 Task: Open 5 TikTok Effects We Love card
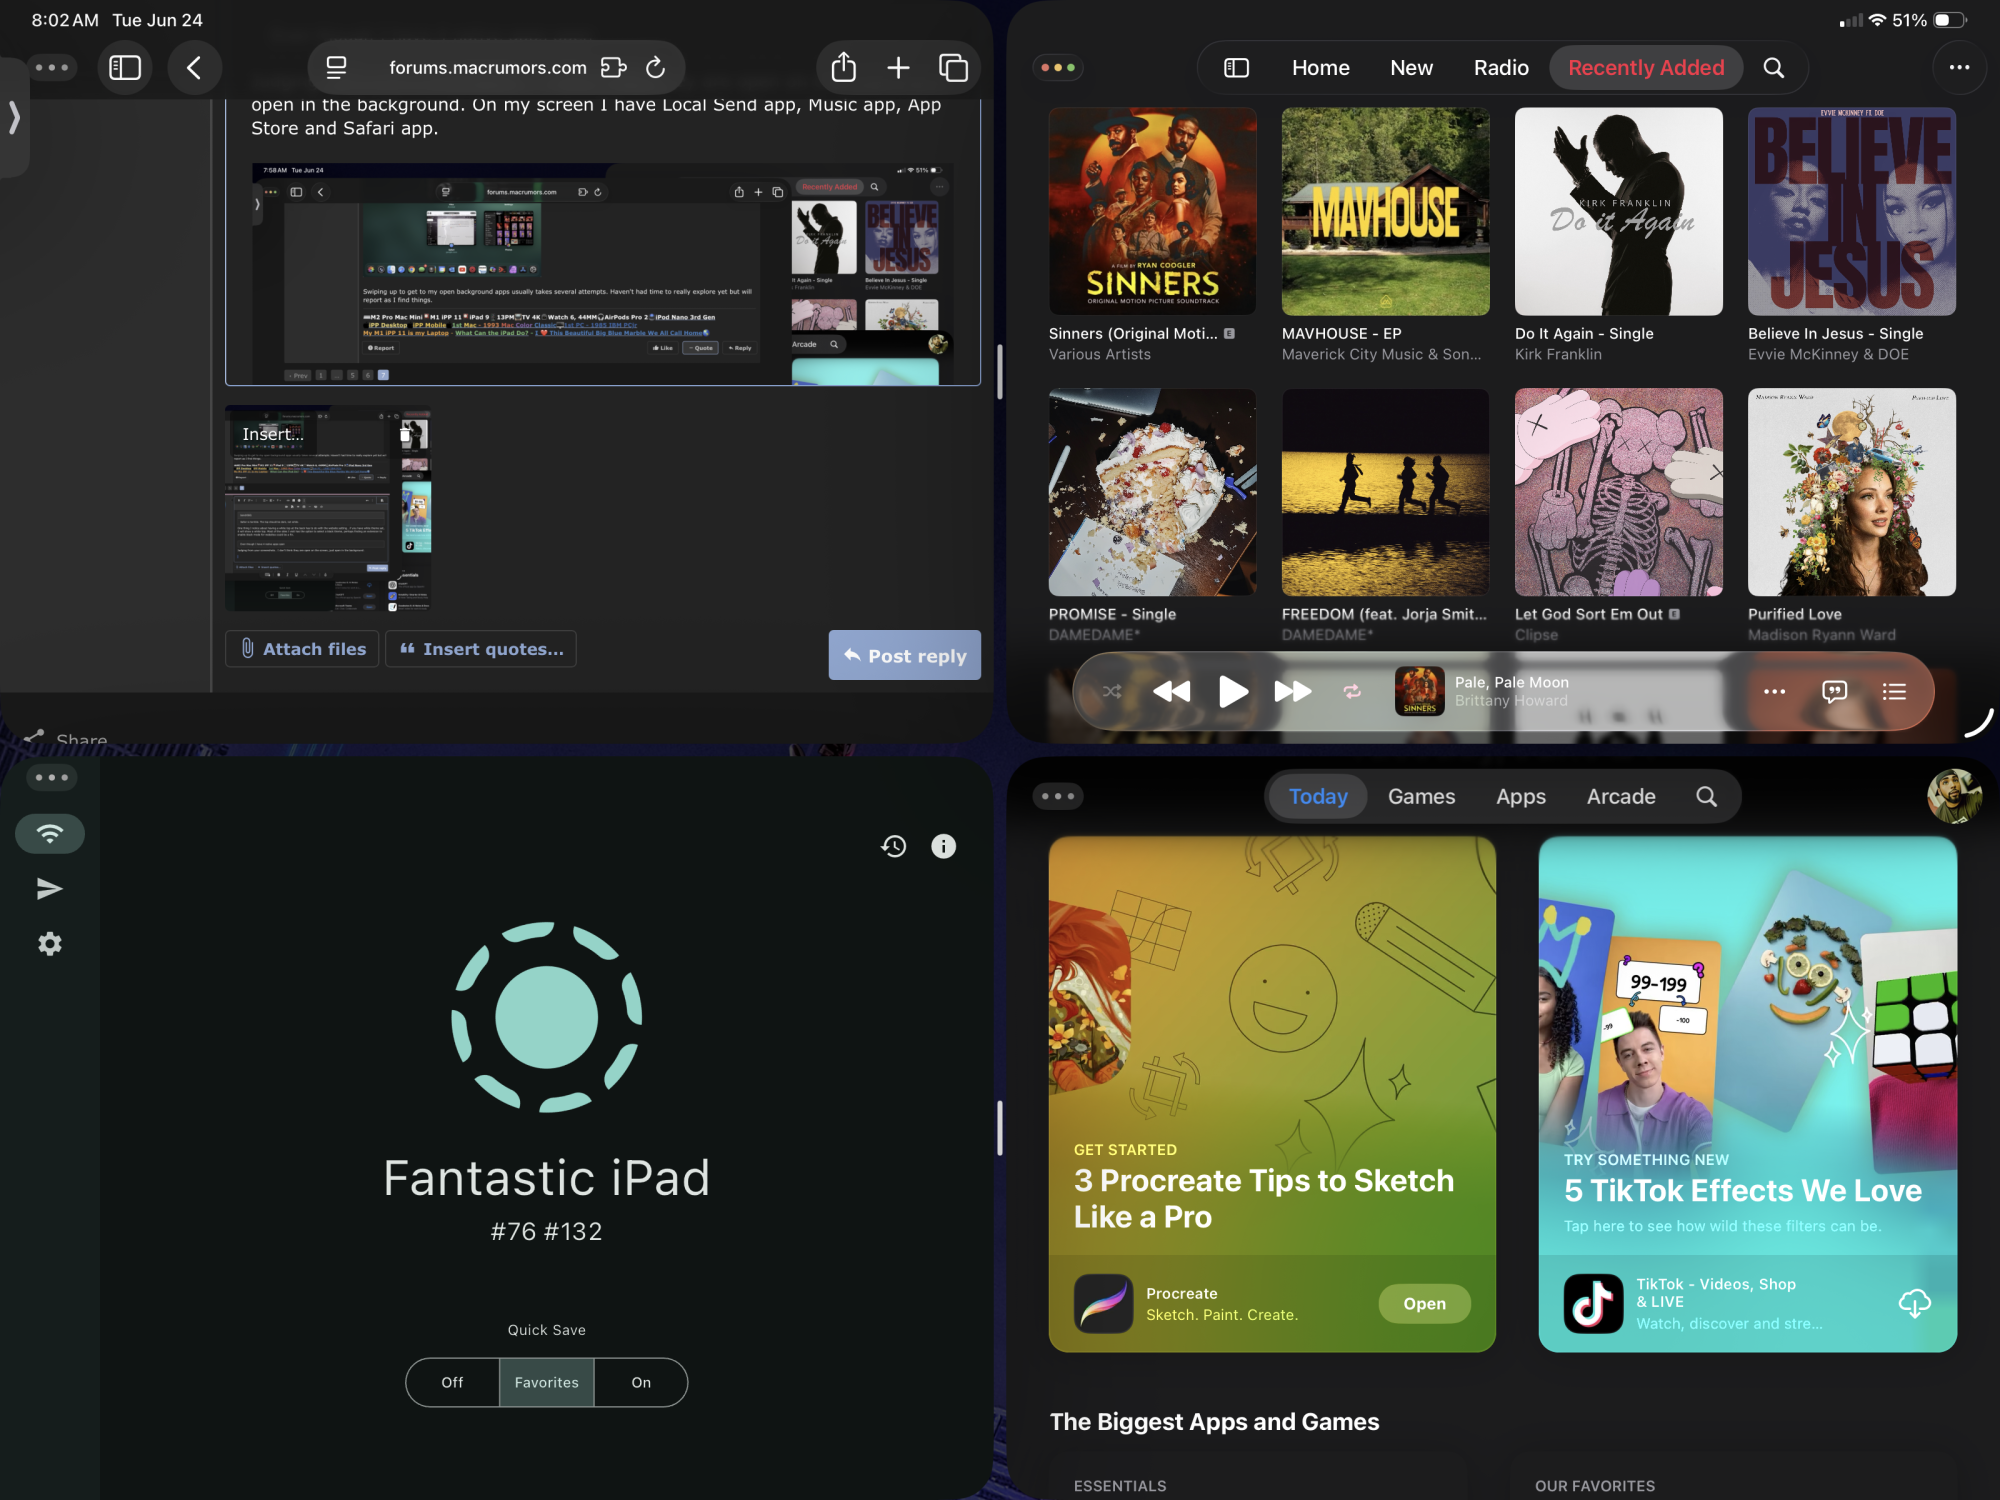click(x=1747, y=1094)
